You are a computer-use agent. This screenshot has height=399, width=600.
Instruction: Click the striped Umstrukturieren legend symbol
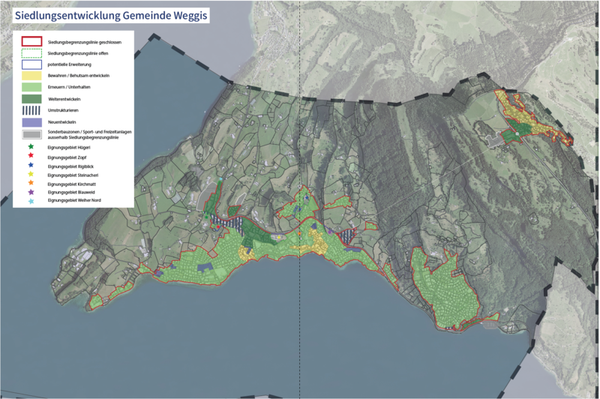point(31,111)
